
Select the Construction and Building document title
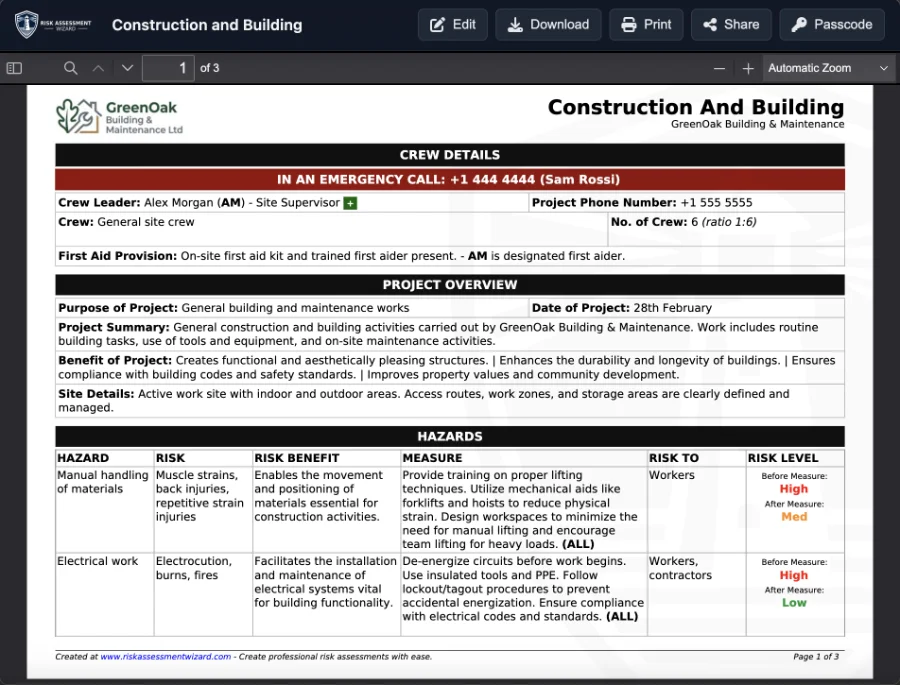(207, 25)
